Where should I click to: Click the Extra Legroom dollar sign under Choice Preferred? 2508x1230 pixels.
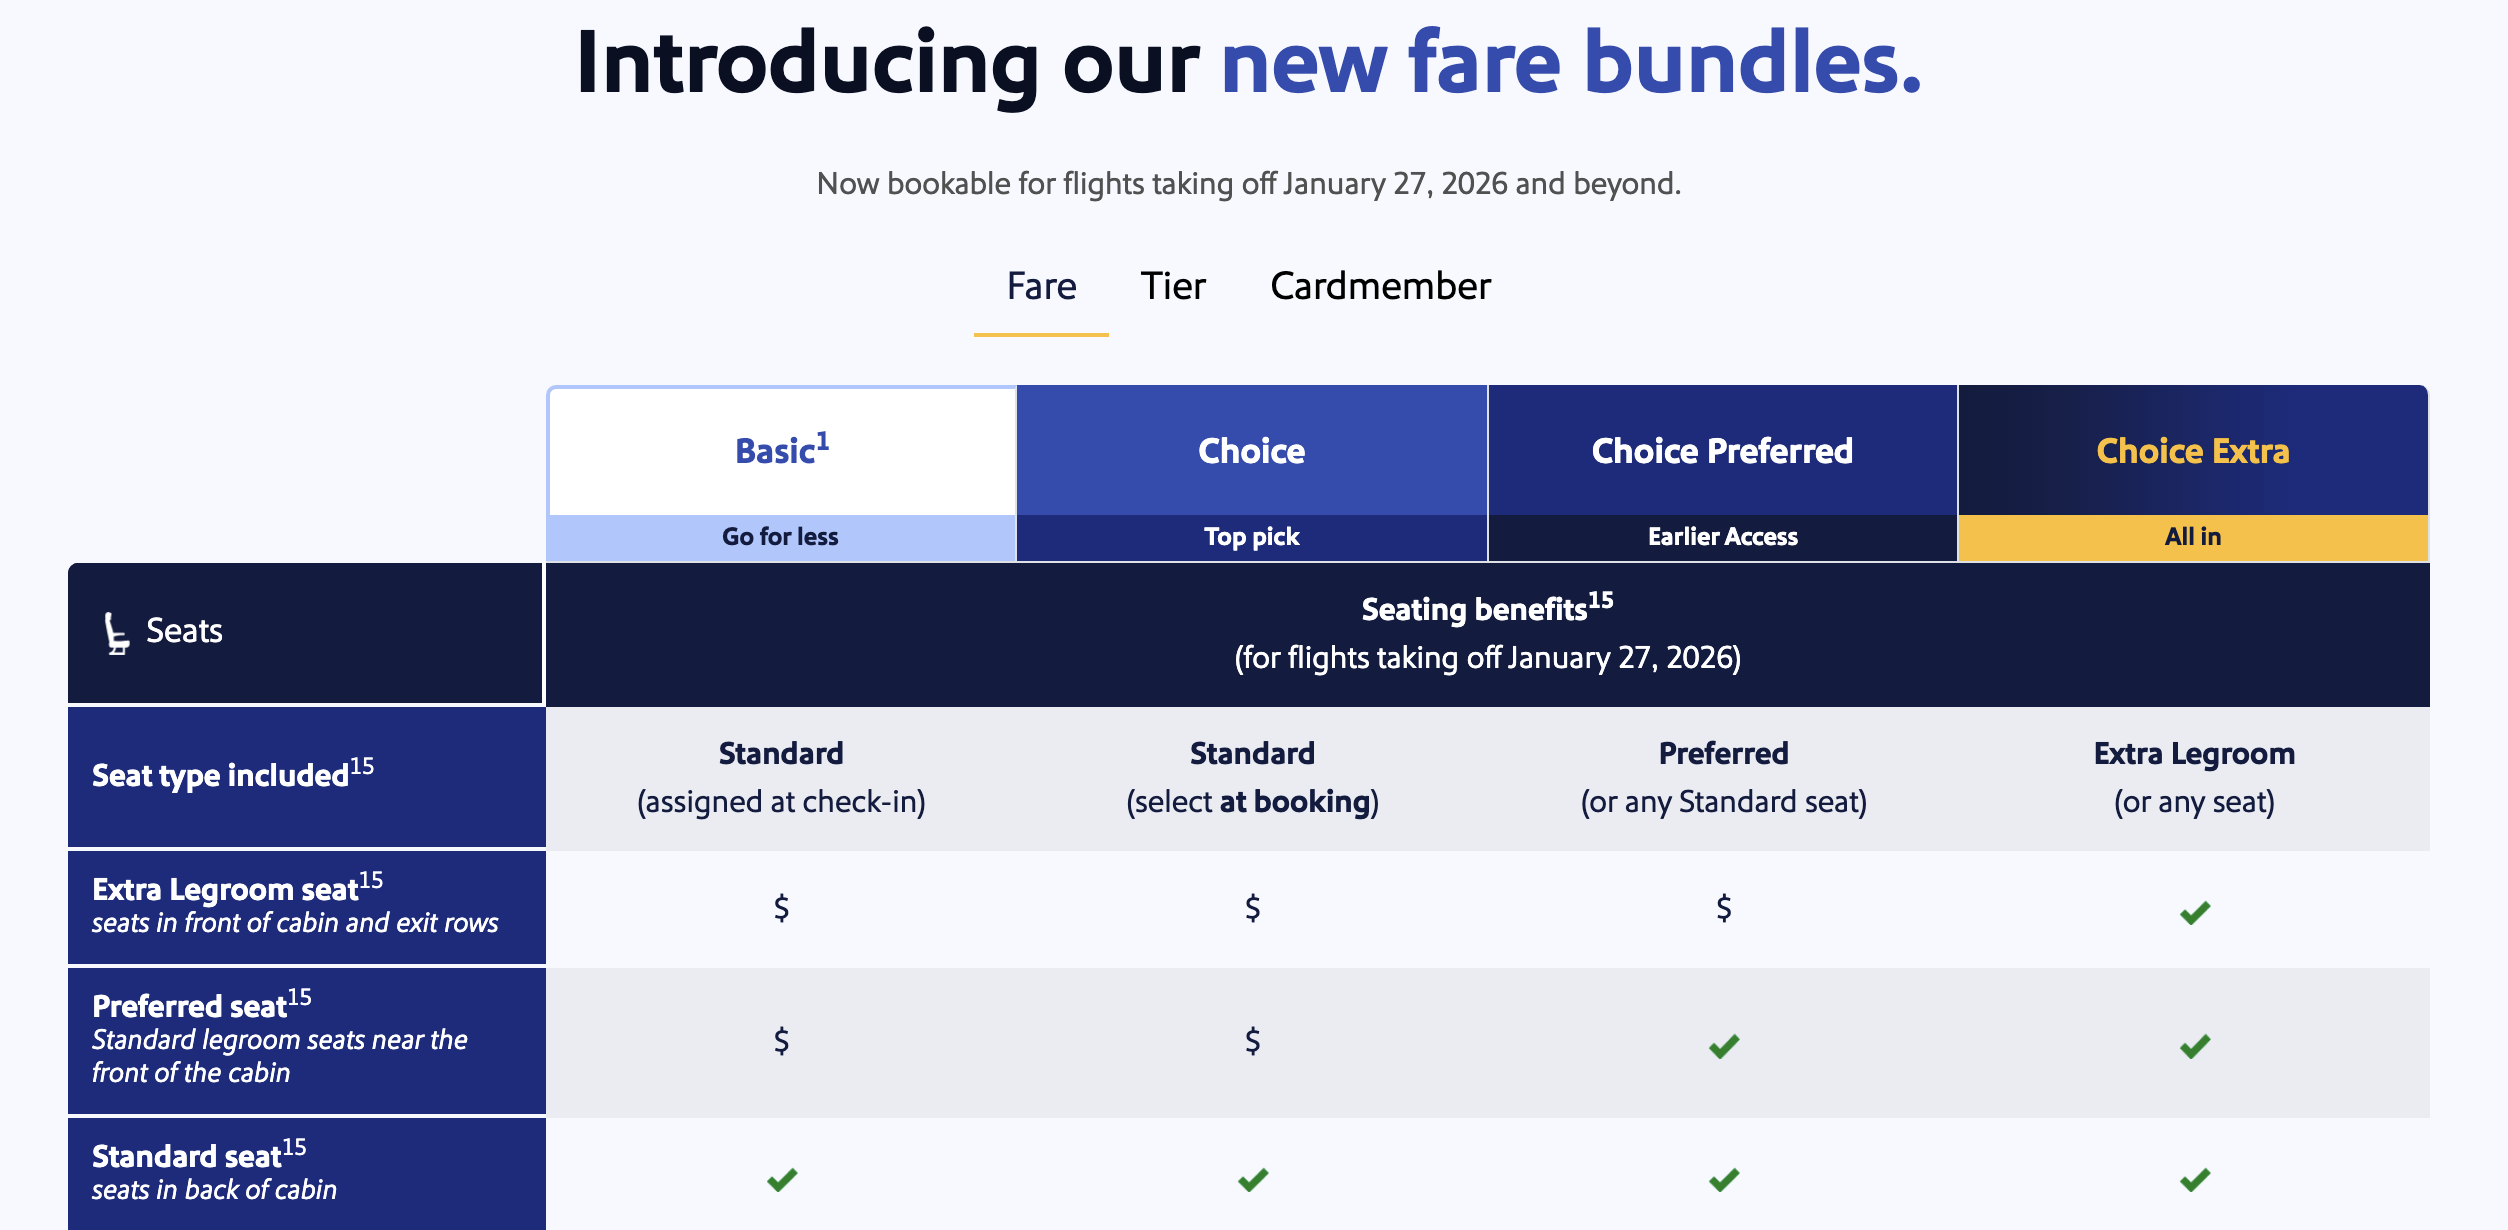tap(1723, 908)
